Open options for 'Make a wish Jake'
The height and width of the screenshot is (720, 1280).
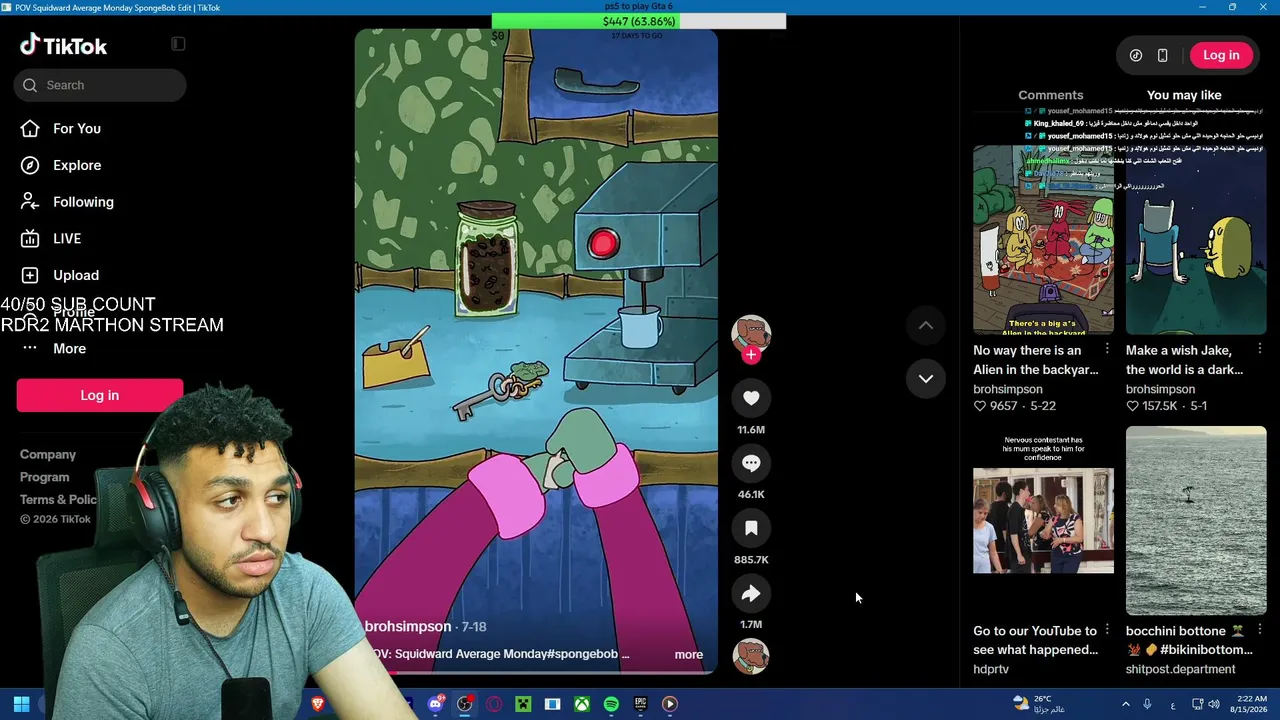click(1259, 349)
